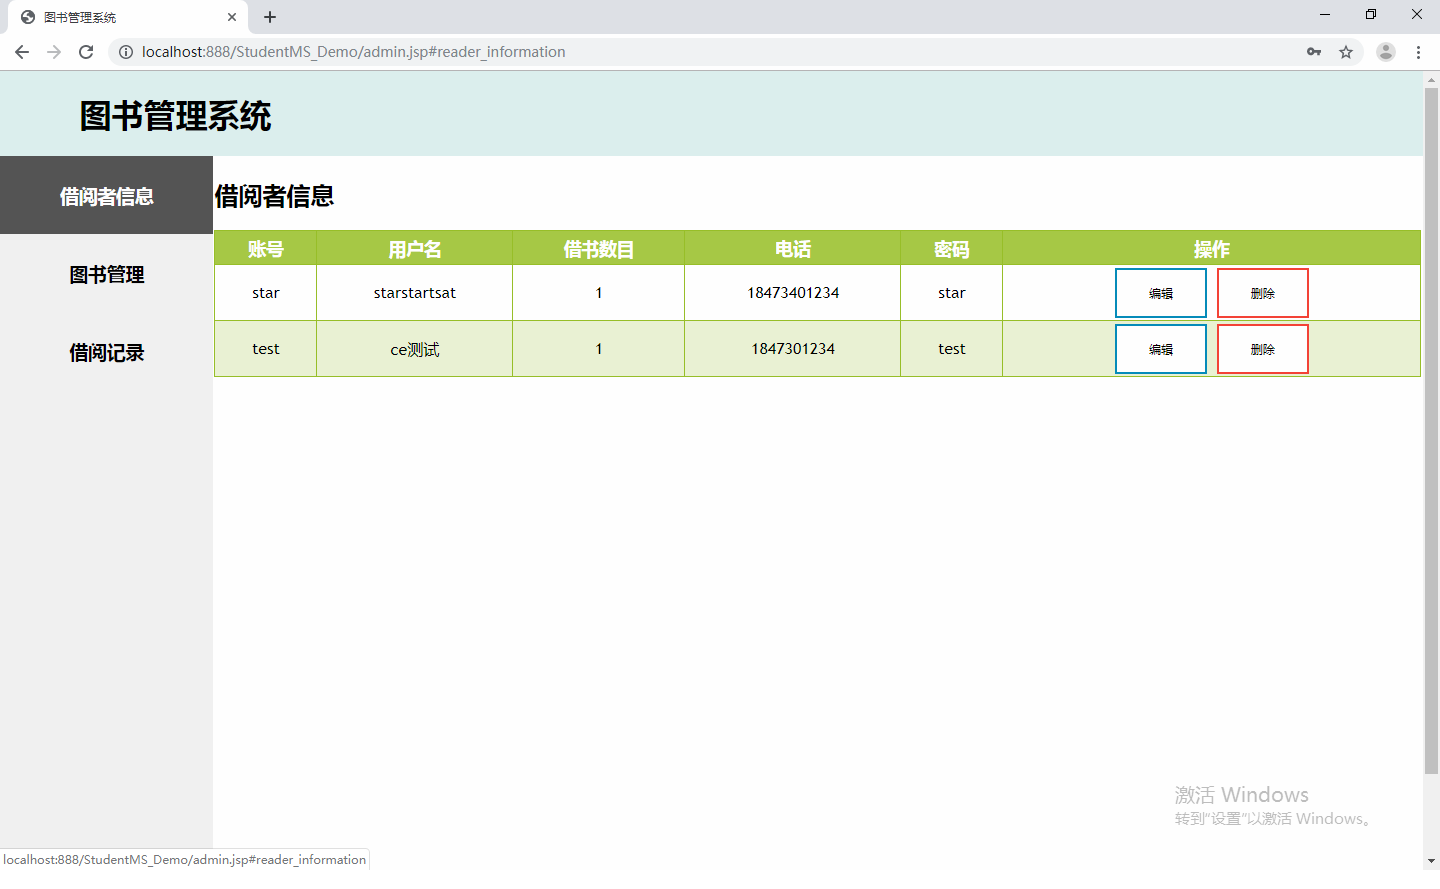Click the browser back arrow
Screen dimensions: 1440x889
pyautogui.click(x=22, y=52)
